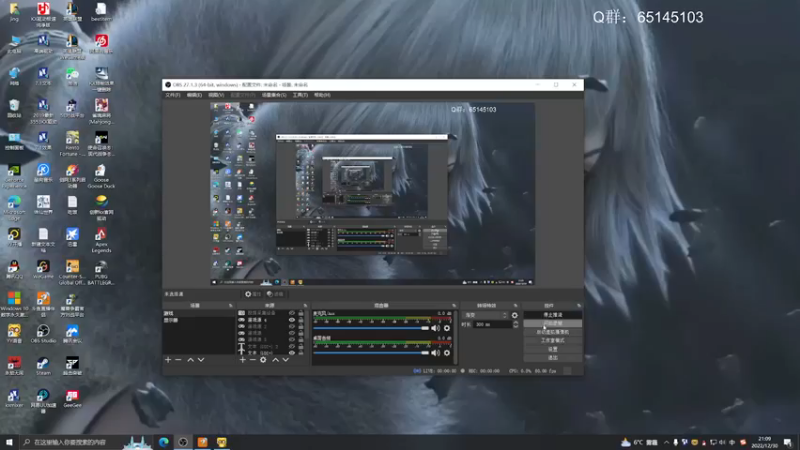Select the Apex Legends desktop icon
This screenshot has width=800, height=450.
point(101,240)
